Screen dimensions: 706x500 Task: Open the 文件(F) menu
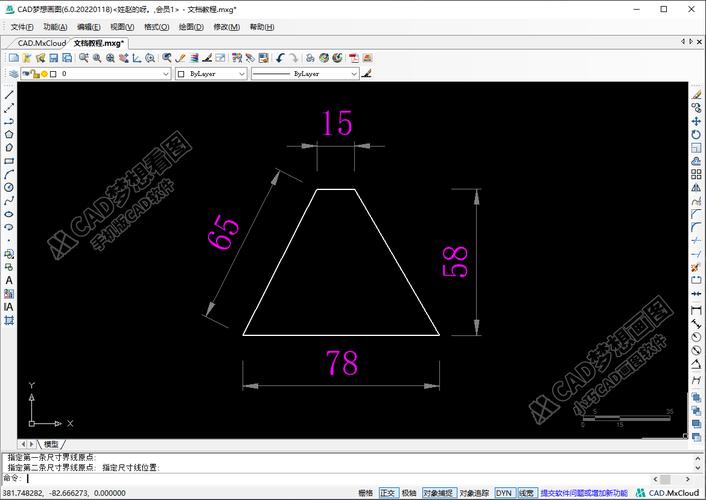(x=22, y=27)
